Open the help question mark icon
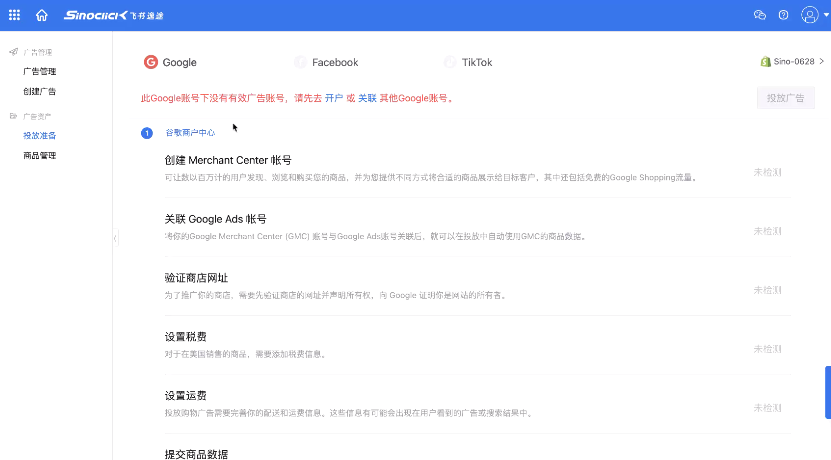This screenshot has height=460, width=831. click(783, 15)
